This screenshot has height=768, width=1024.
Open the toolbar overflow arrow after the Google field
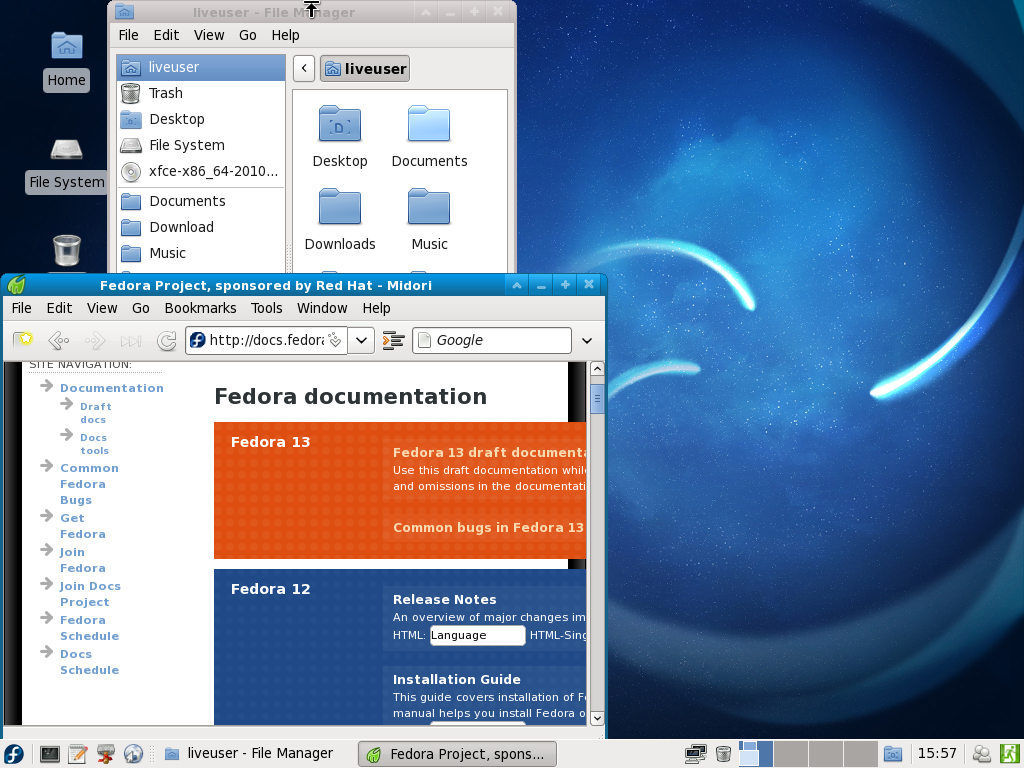coord(586,340)
